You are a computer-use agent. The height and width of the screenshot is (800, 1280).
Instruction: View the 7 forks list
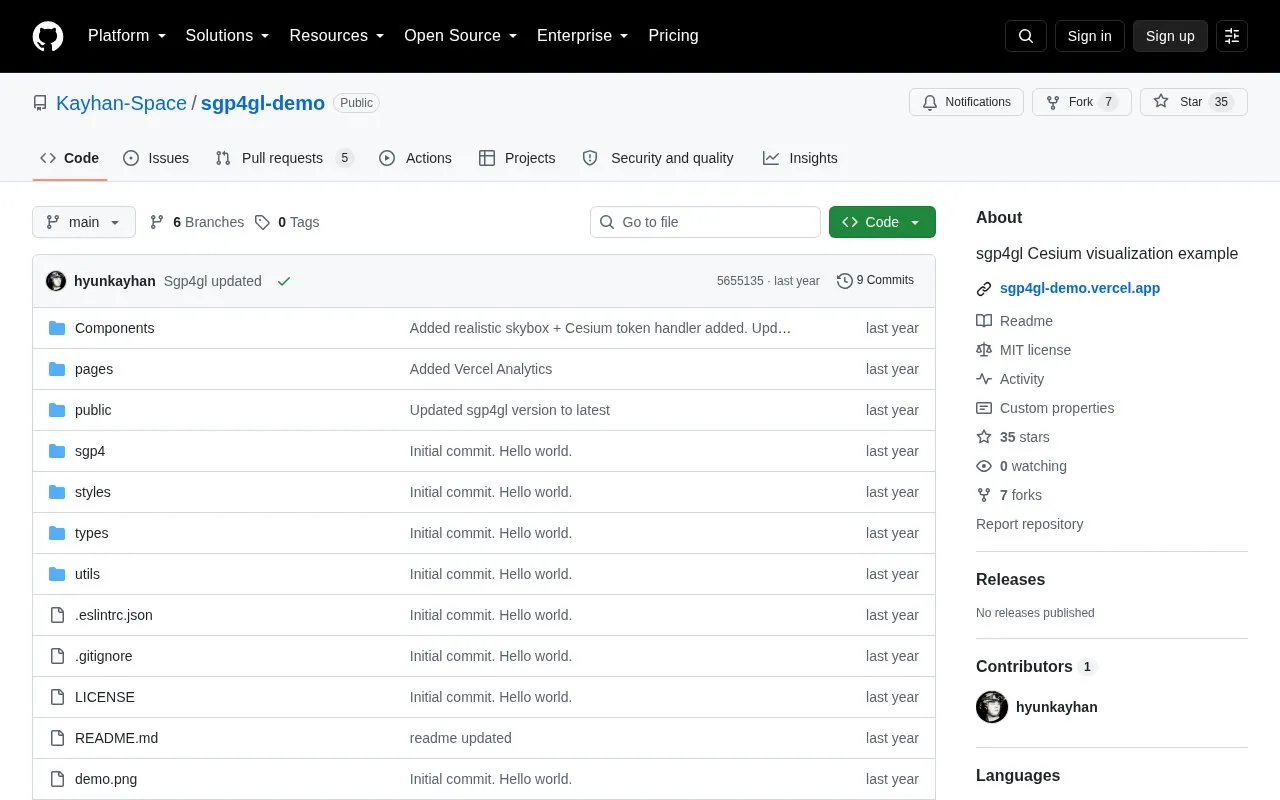[1009, 495]
